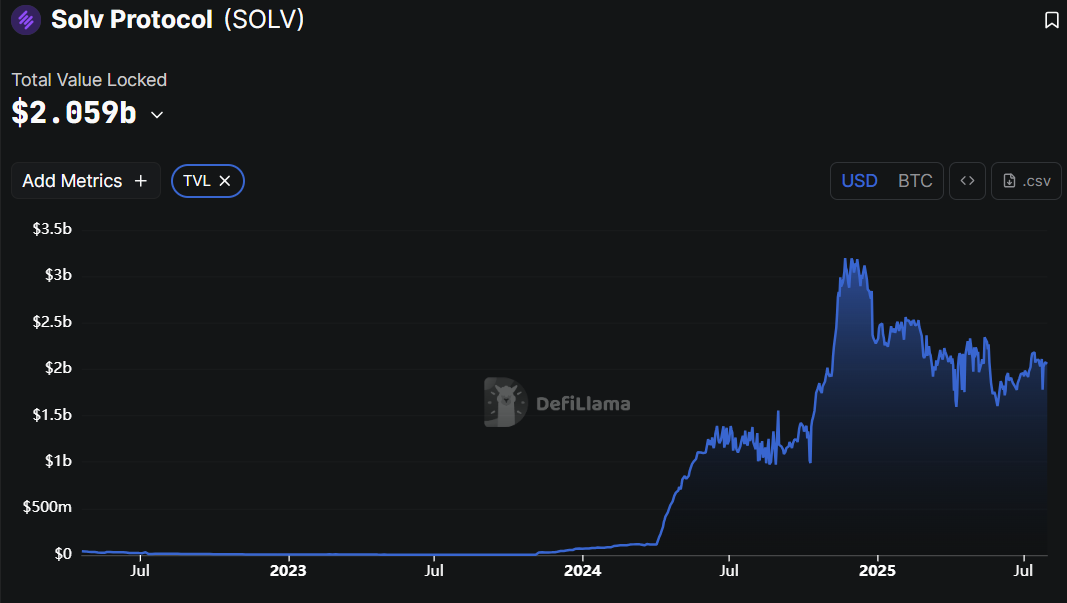Expand the Total Value Locked dropdown chevron
The height and width of the screenshot is (603, 1067).
click(x=156, y=115)
